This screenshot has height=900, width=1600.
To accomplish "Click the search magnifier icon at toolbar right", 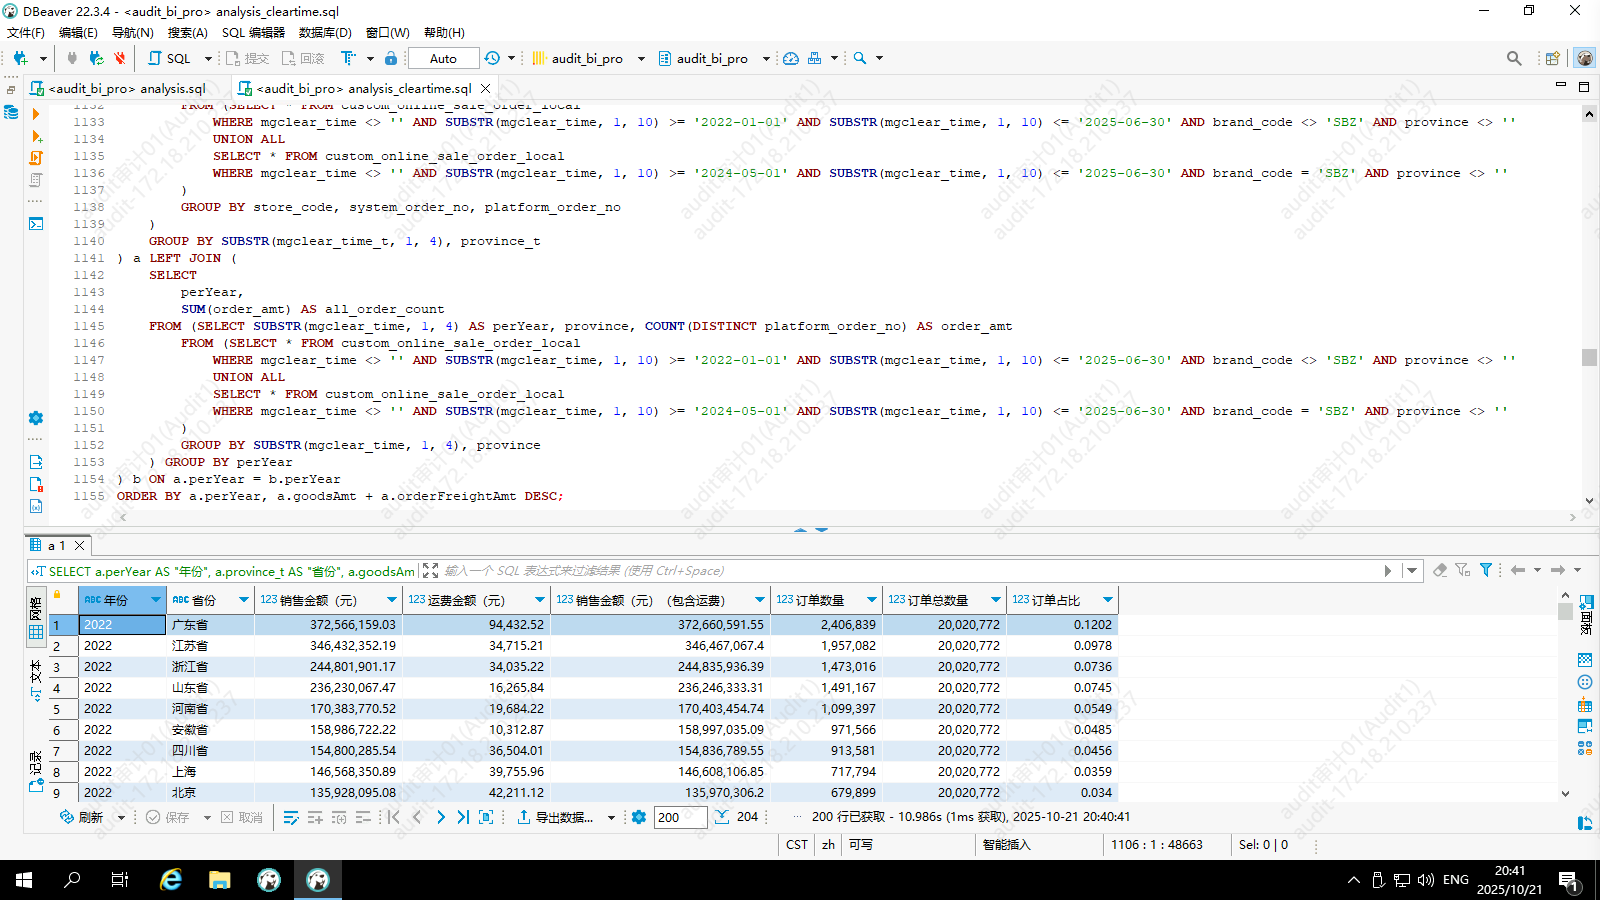I will click(x=1514, y=58).
